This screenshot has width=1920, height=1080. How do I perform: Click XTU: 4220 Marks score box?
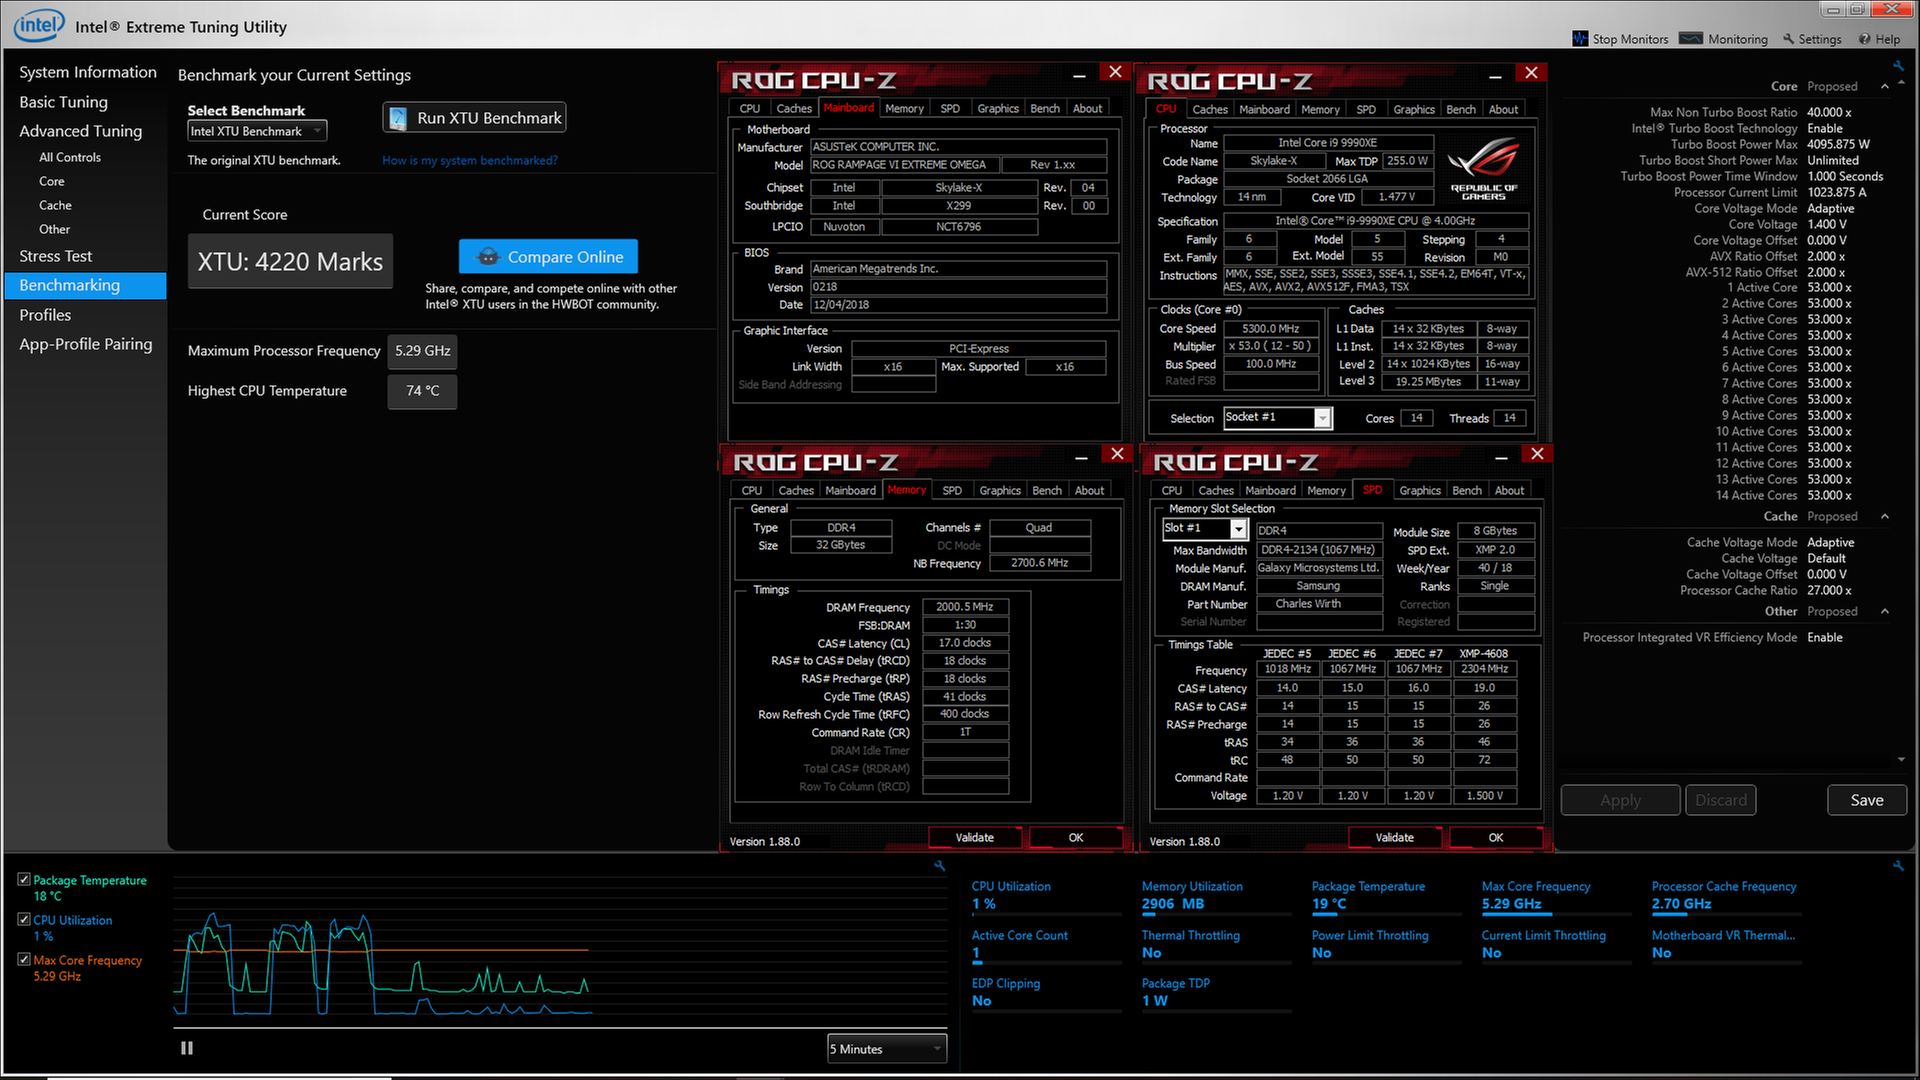[290, 261]
